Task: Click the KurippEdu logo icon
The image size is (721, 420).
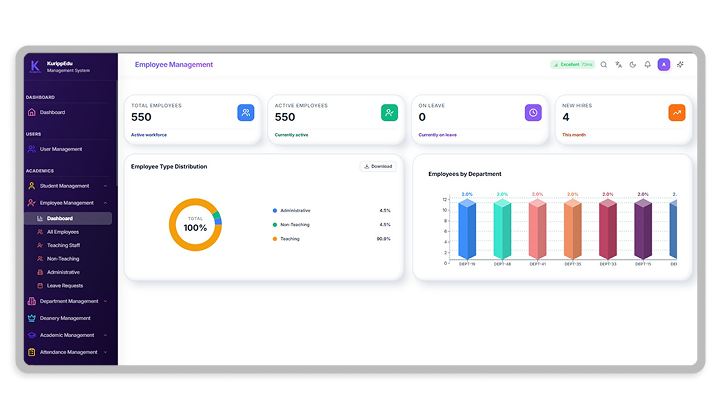Action: pos(35,67)
